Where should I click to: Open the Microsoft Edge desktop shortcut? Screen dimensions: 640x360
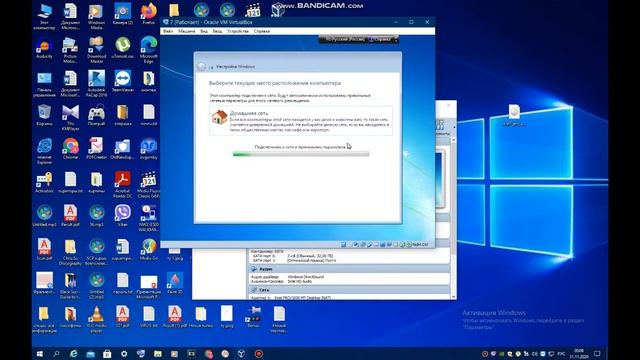(x=149, y=50)
